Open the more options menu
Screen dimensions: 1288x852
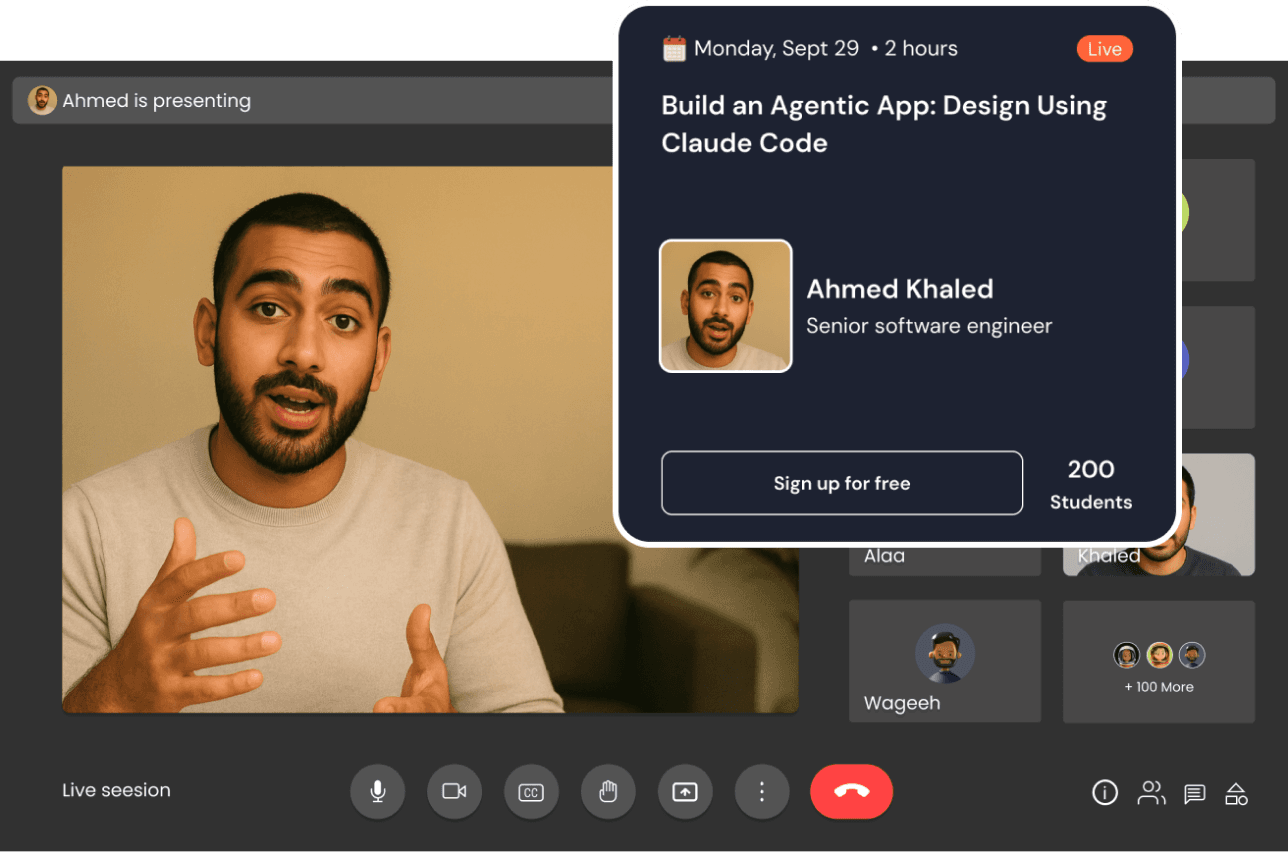[762, 792]
